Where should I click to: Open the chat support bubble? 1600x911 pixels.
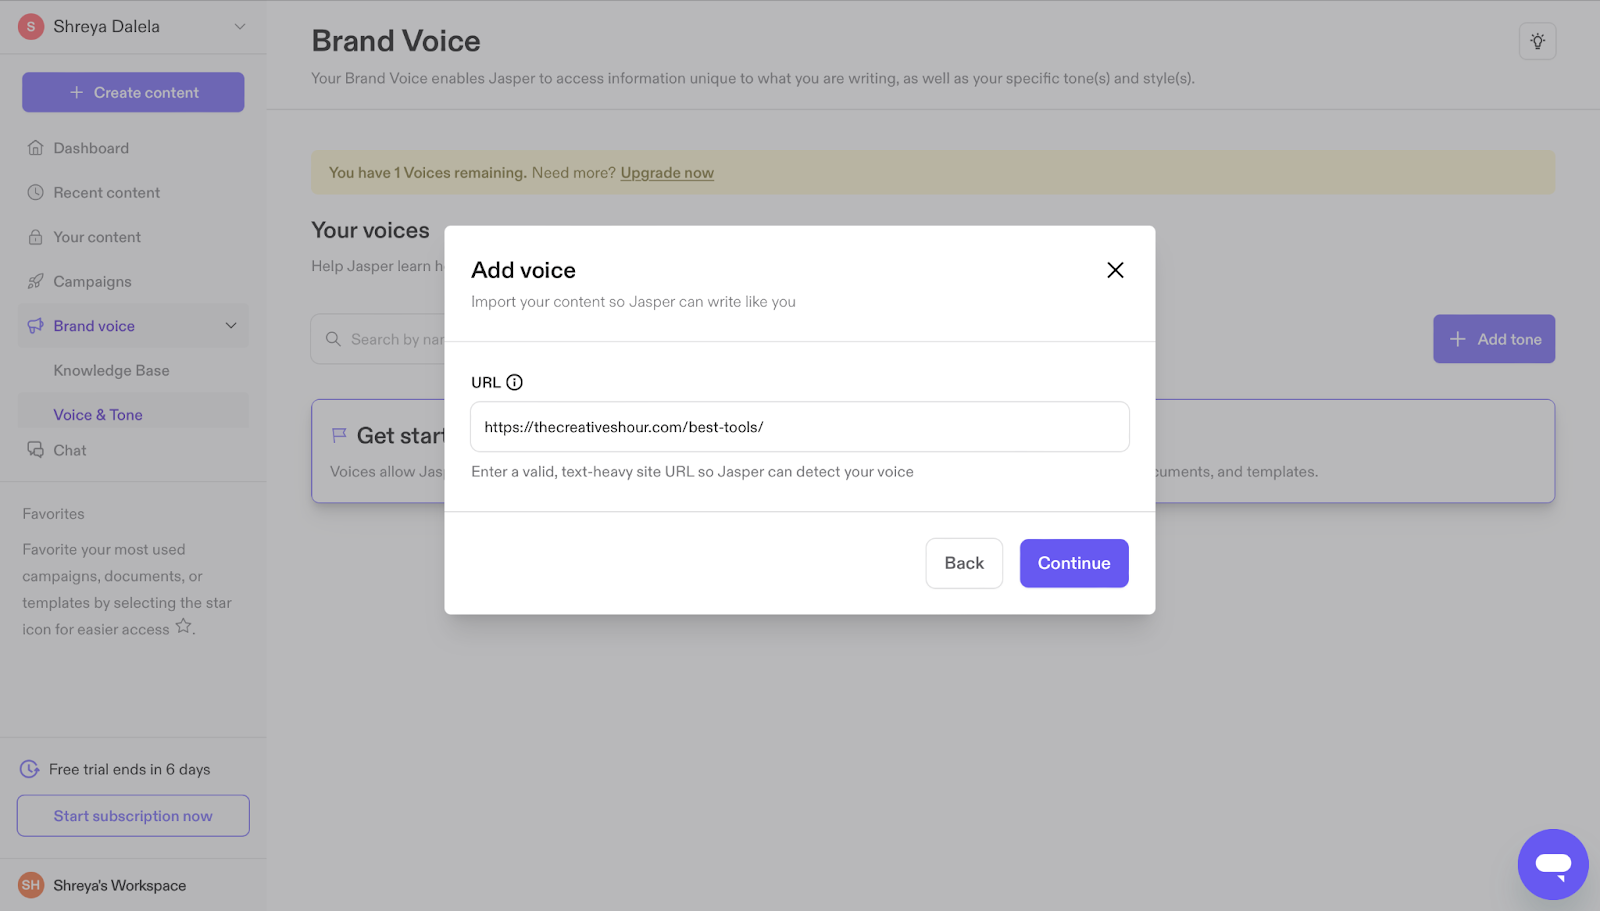click(1553, 864)
